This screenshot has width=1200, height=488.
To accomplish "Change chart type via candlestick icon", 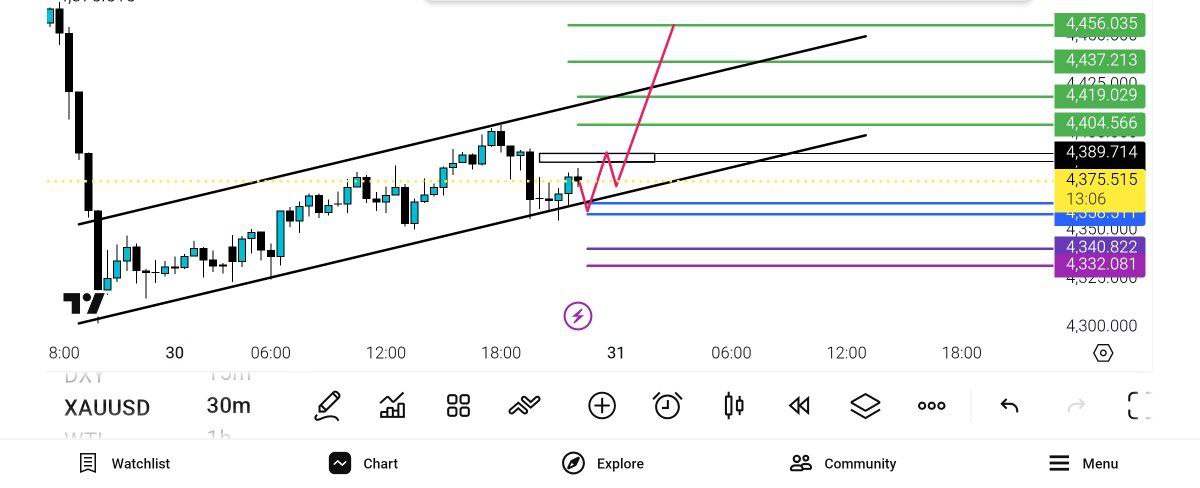I will (x=734, y=405).
